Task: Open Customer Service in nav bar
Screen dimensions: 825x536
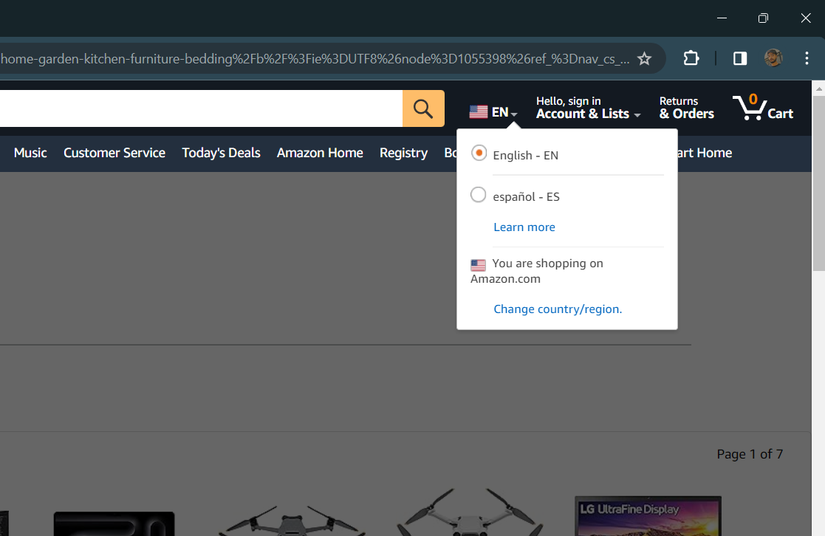Action: tap(114, 153)
